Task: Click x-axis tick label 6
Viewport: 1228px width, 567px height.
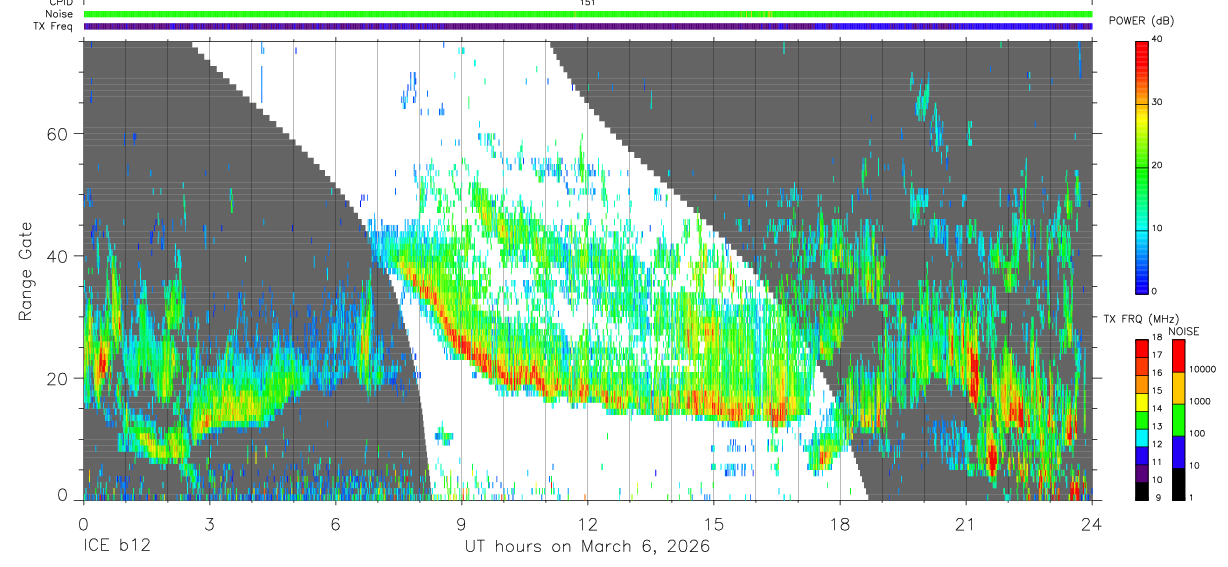Action: [335, 523]
